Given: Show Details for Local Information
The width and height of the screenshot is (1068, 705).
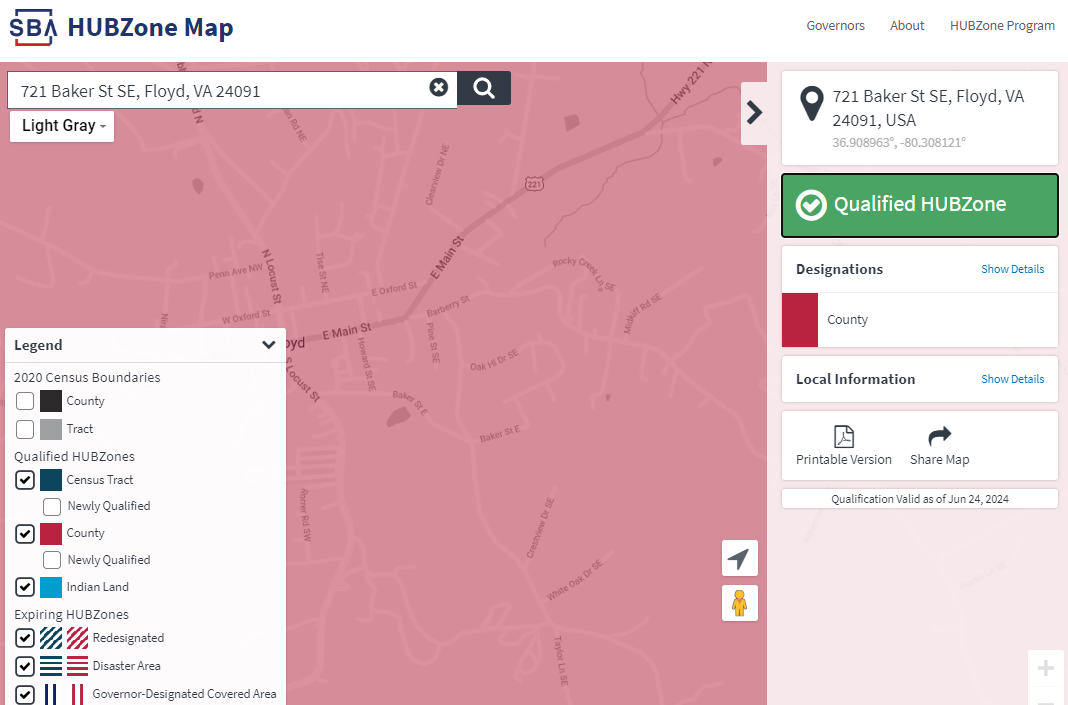Looking at the screenshot, I should coord(1012,379).
